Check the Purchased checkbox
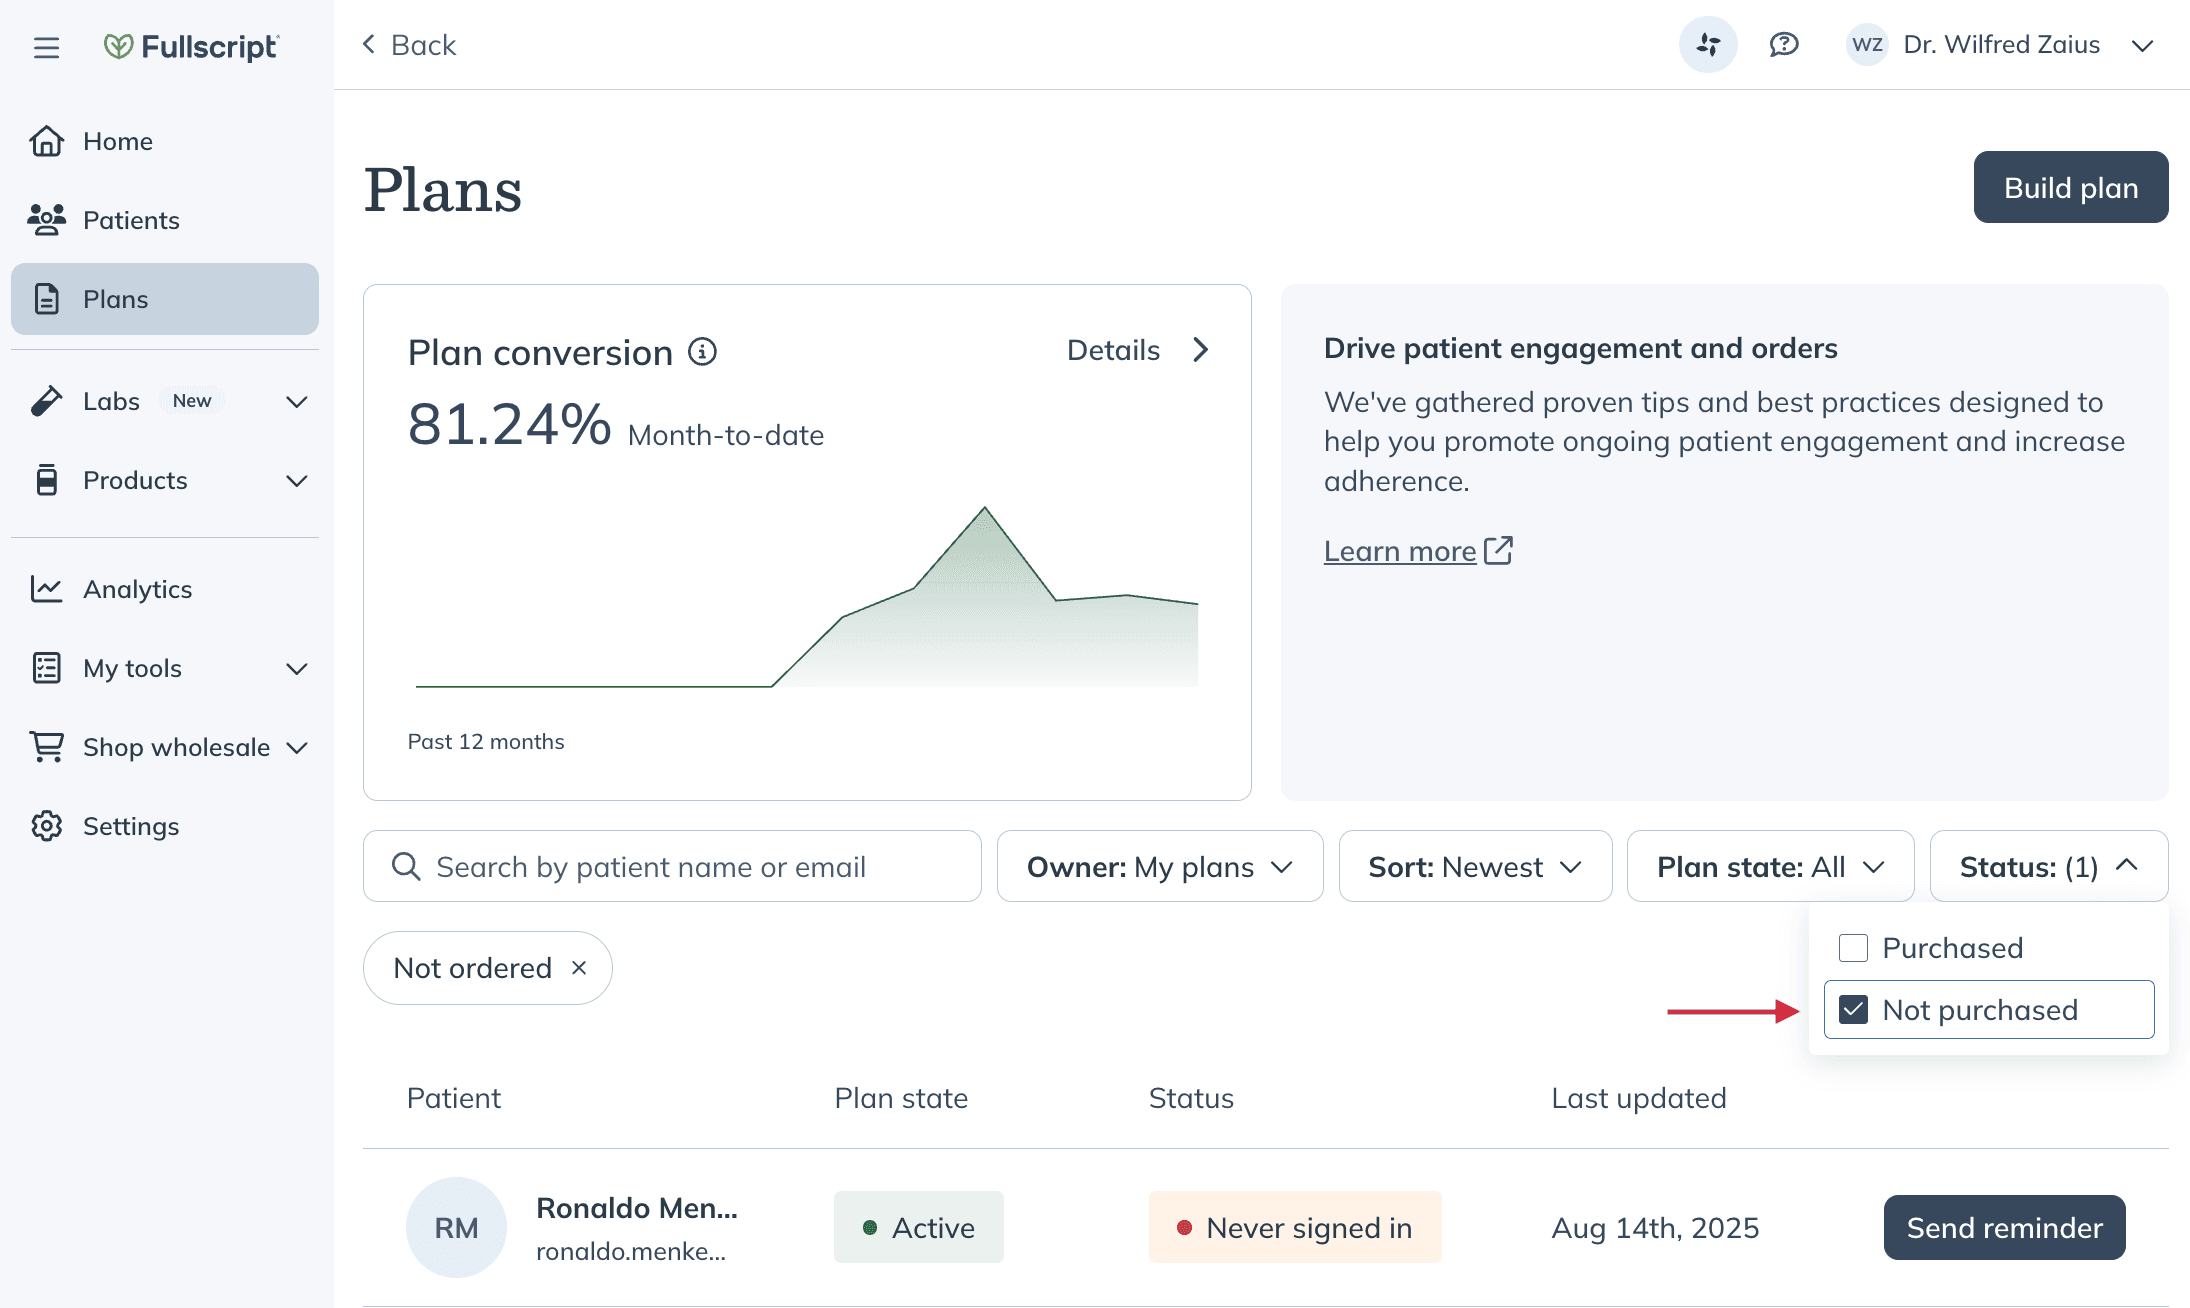Image resolution: width=2190 pixels, height=1308 pixels. tap(1853, 948)
